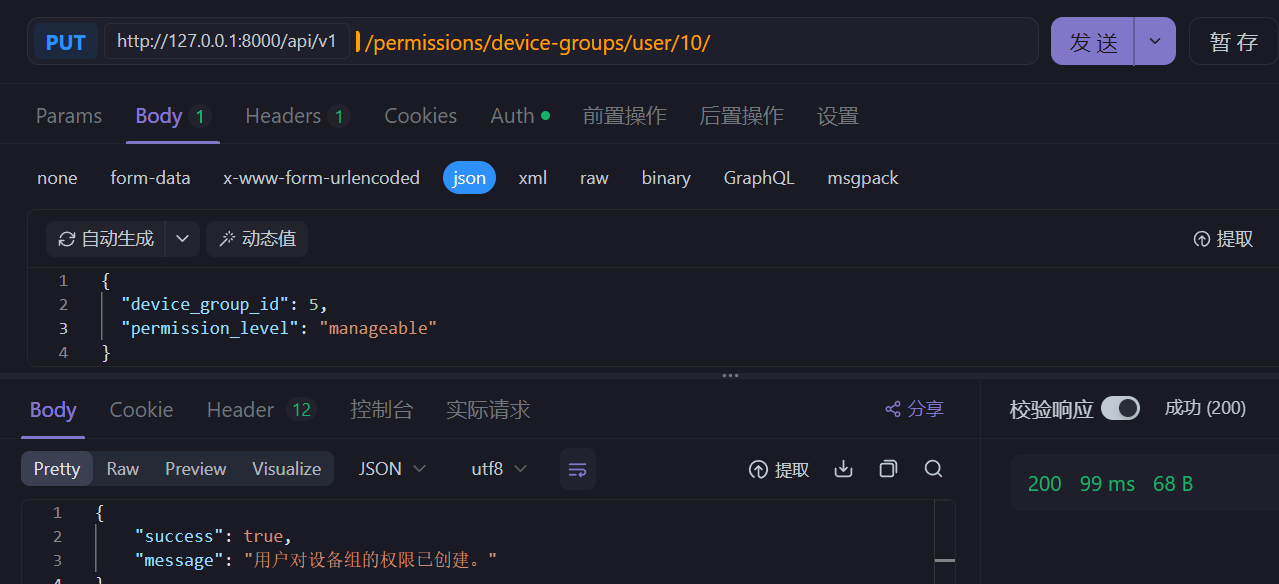Select none body type
This screenshot has width=1279, height=584.
57,178
